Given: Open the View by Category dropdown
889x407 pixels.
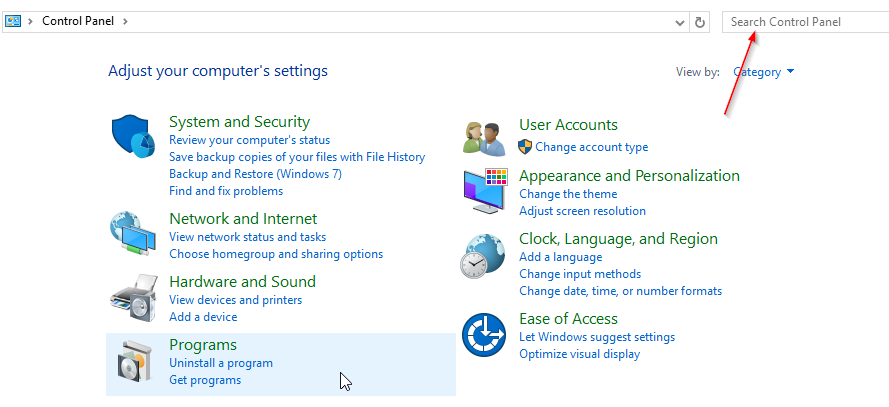Looking at the screenshot, I should [764, 72].
